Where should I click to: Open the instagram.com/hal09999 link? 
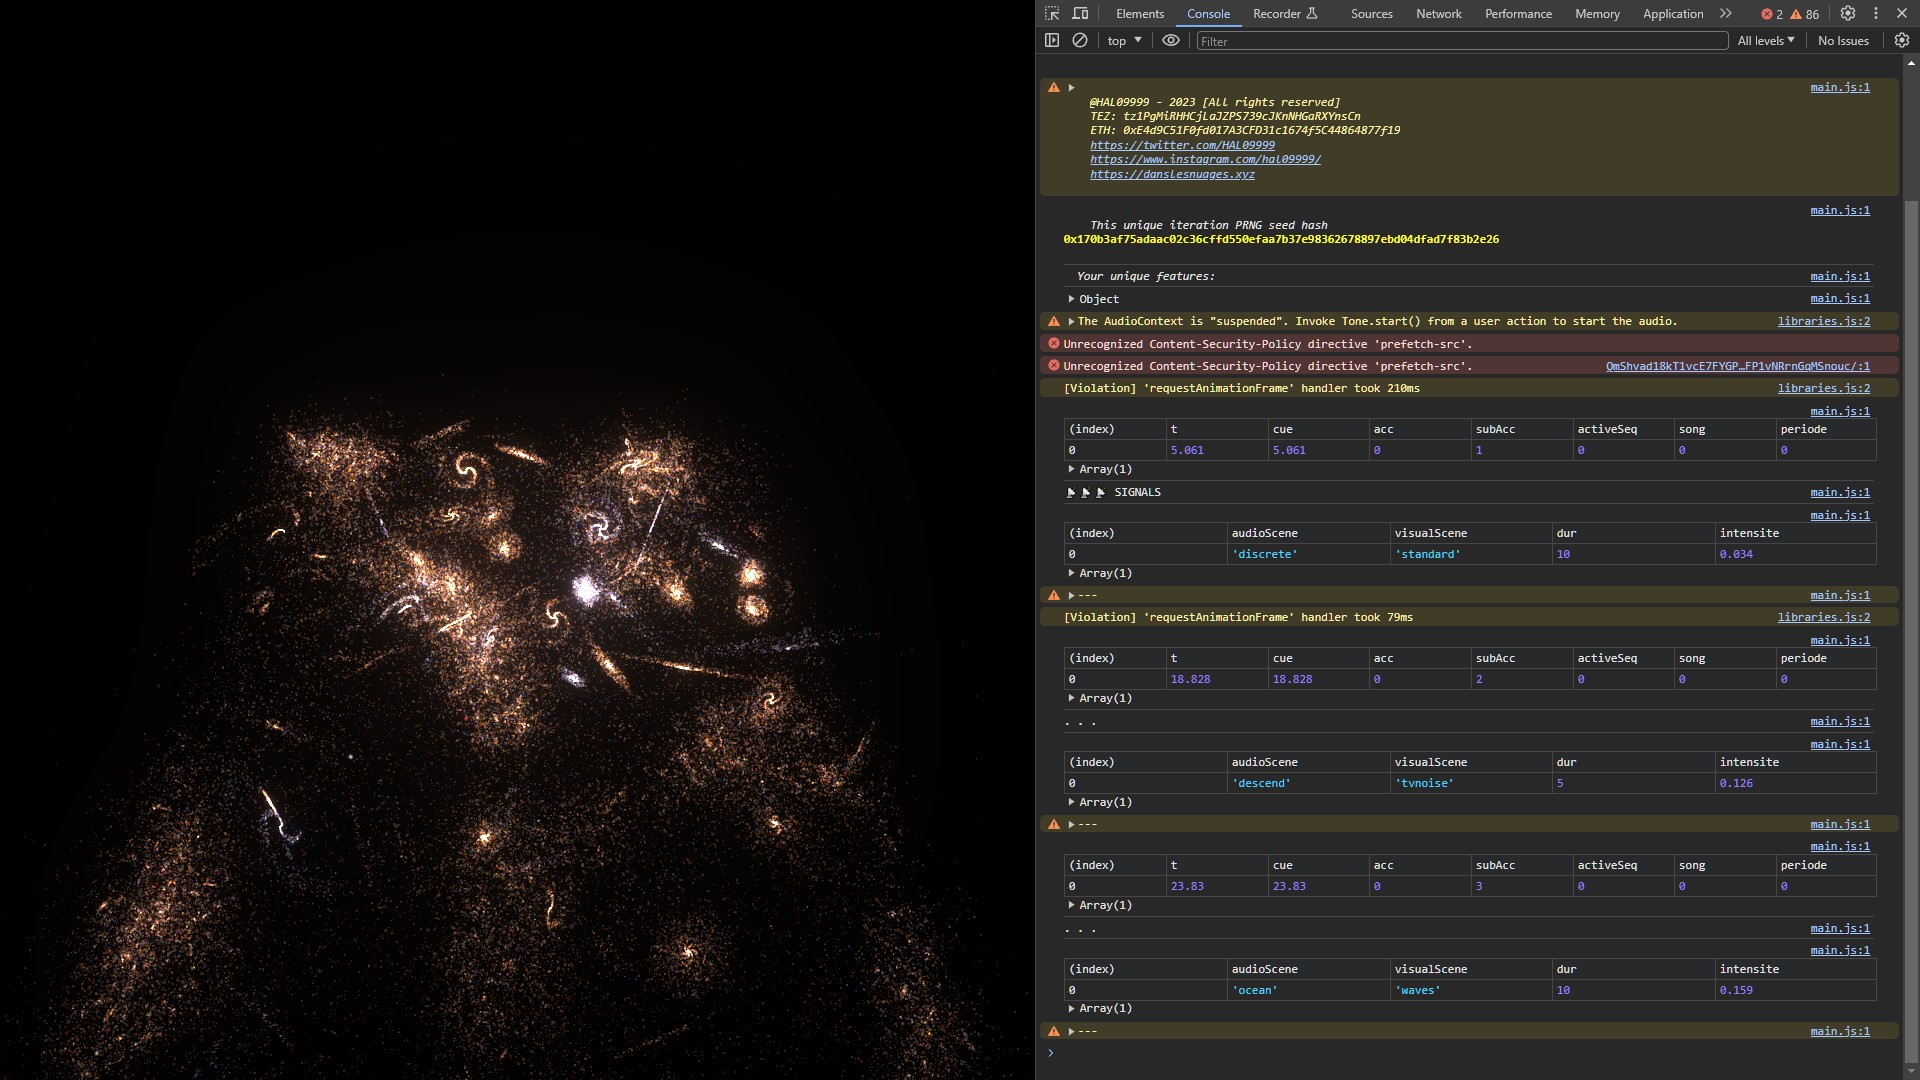pyautogui.click(x=1205, y=160)
